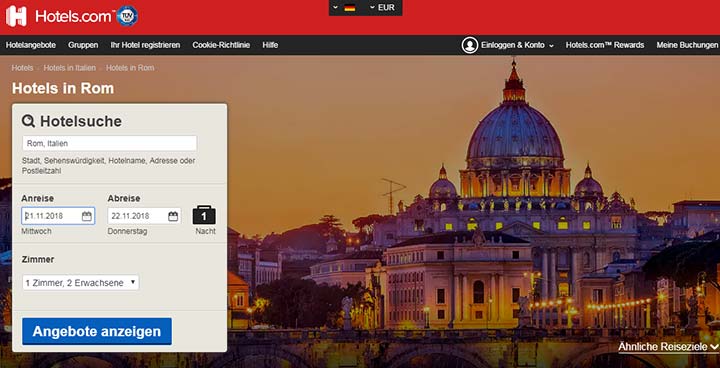720x368 pixels.
Task: Open the Abreise calendar icon
Action: (173, 216)
